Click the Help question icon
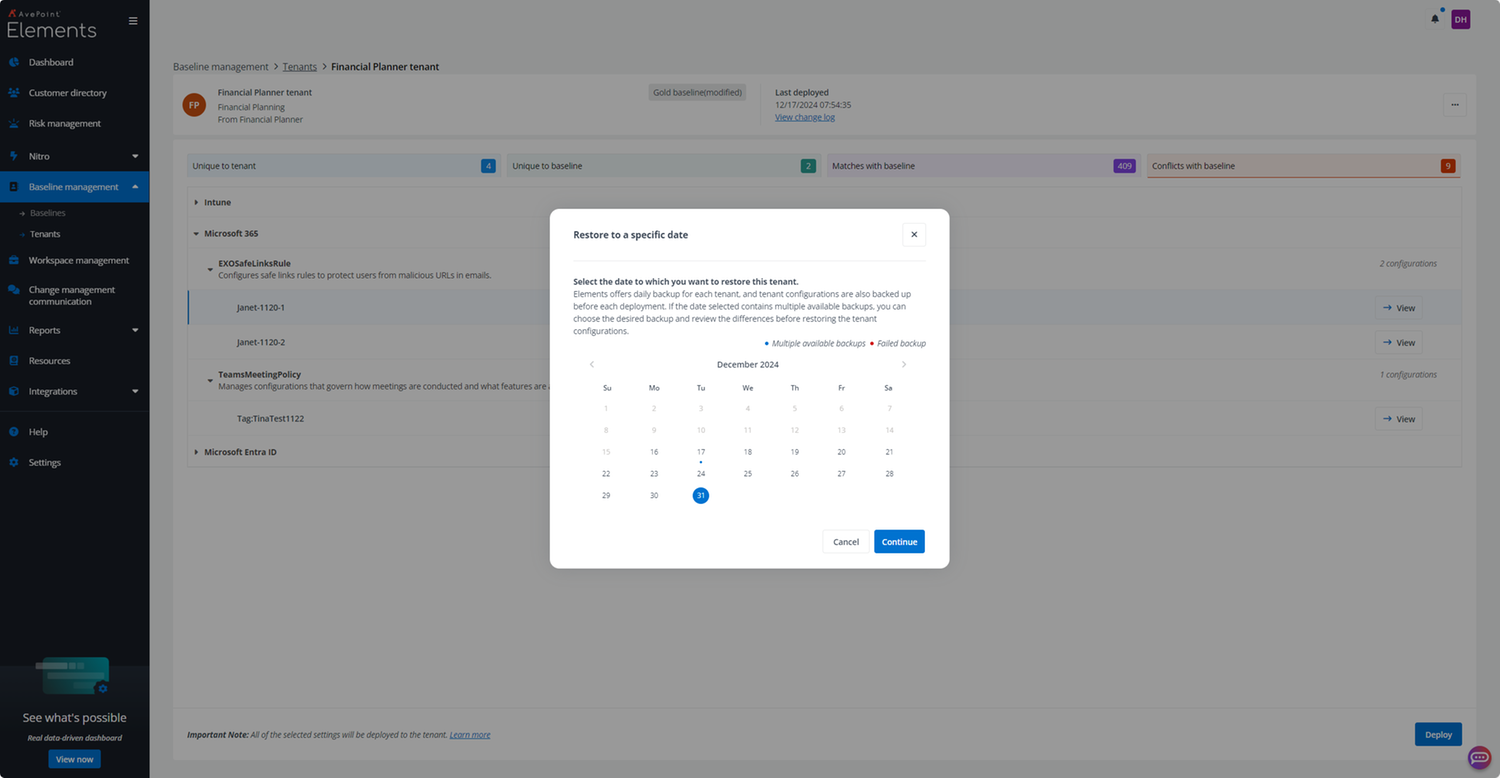1500x778 pixels. pos(14,432)
